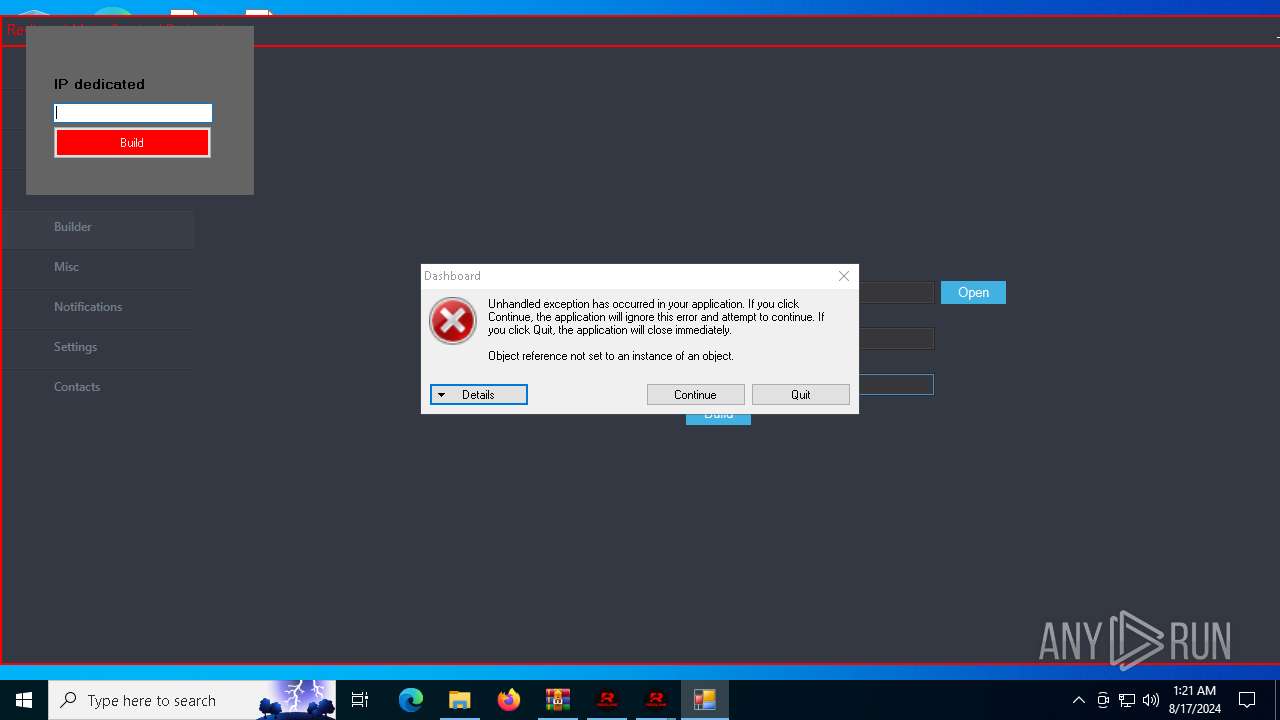Click the meet now tray icon
Image resolution: width=1280 pixels, height=720 pixels.
click(1103, 700)
